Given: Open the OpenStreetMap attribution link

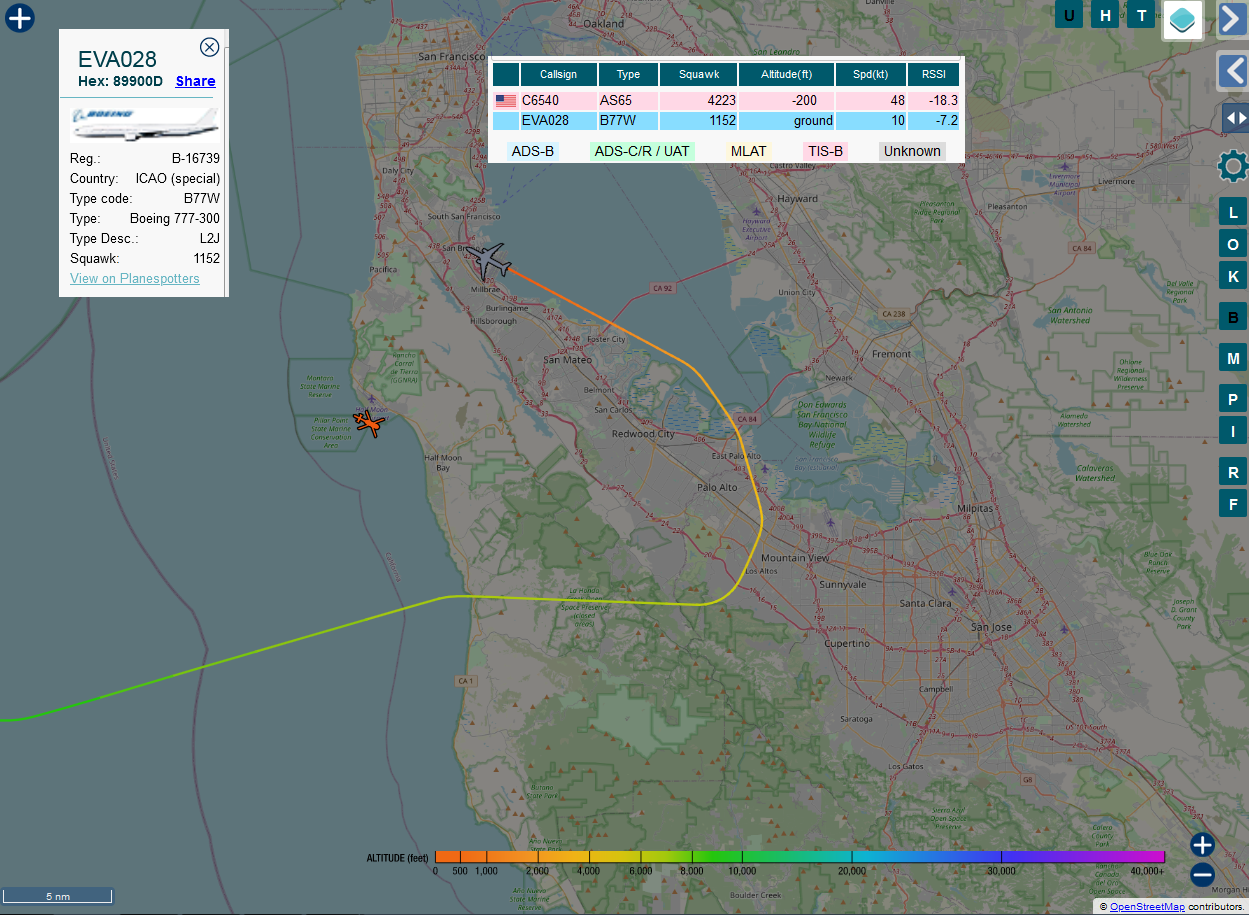Looking at the screenshot, I should [x=1147, y=906].
